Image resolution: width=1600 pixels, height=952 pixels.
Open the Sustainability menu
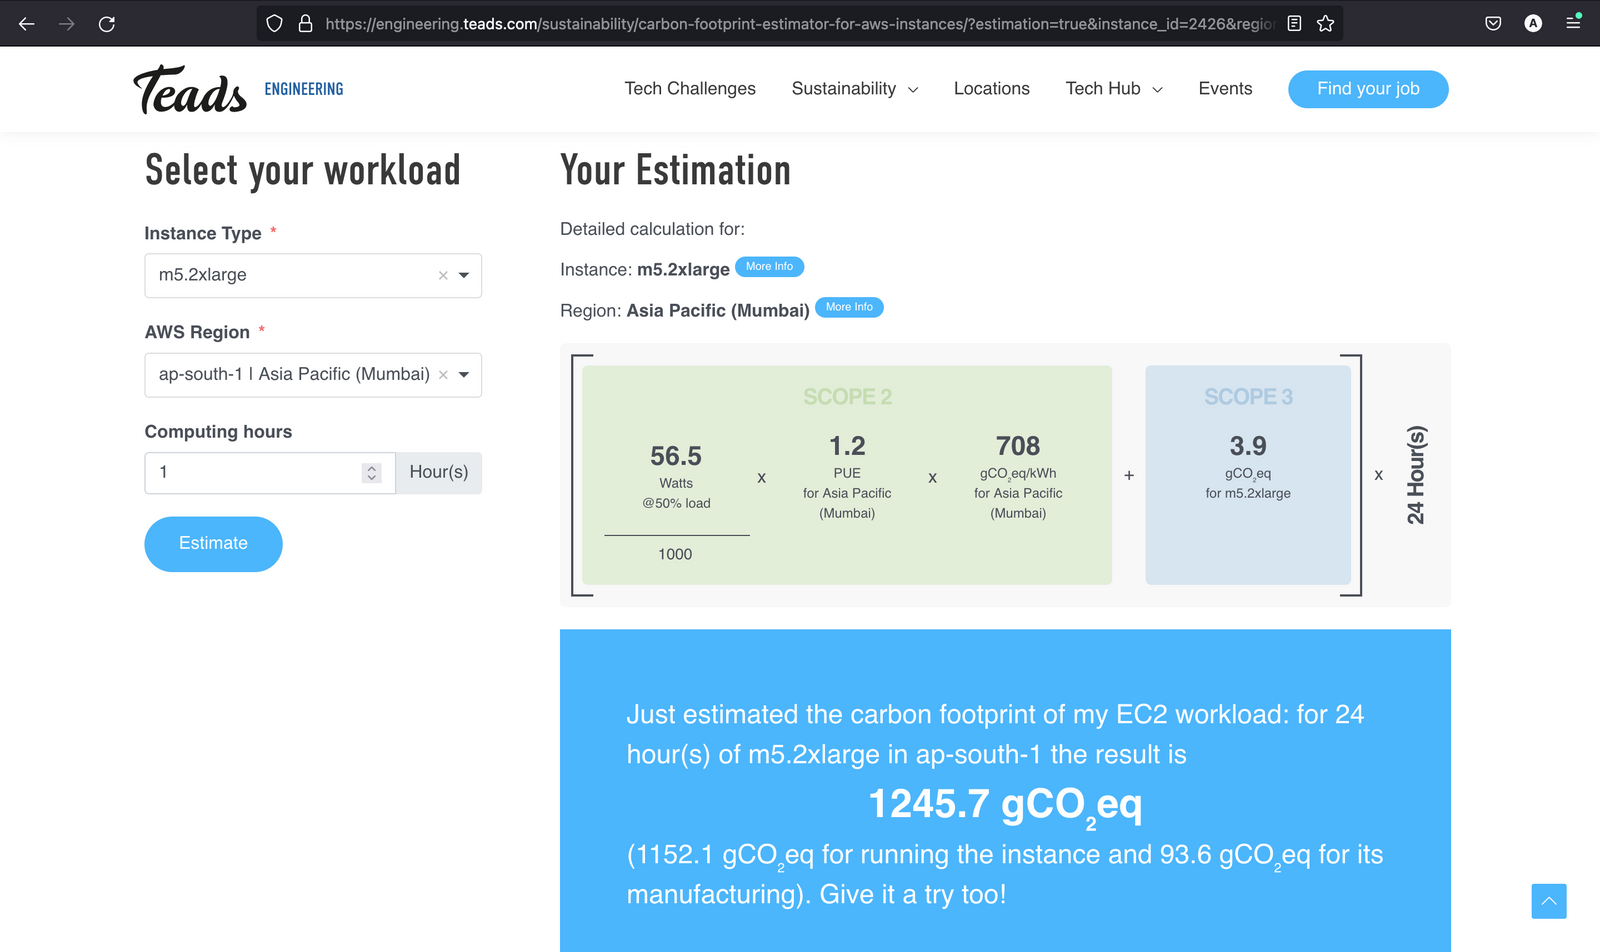pyautogui.click(x=855, y=89)
